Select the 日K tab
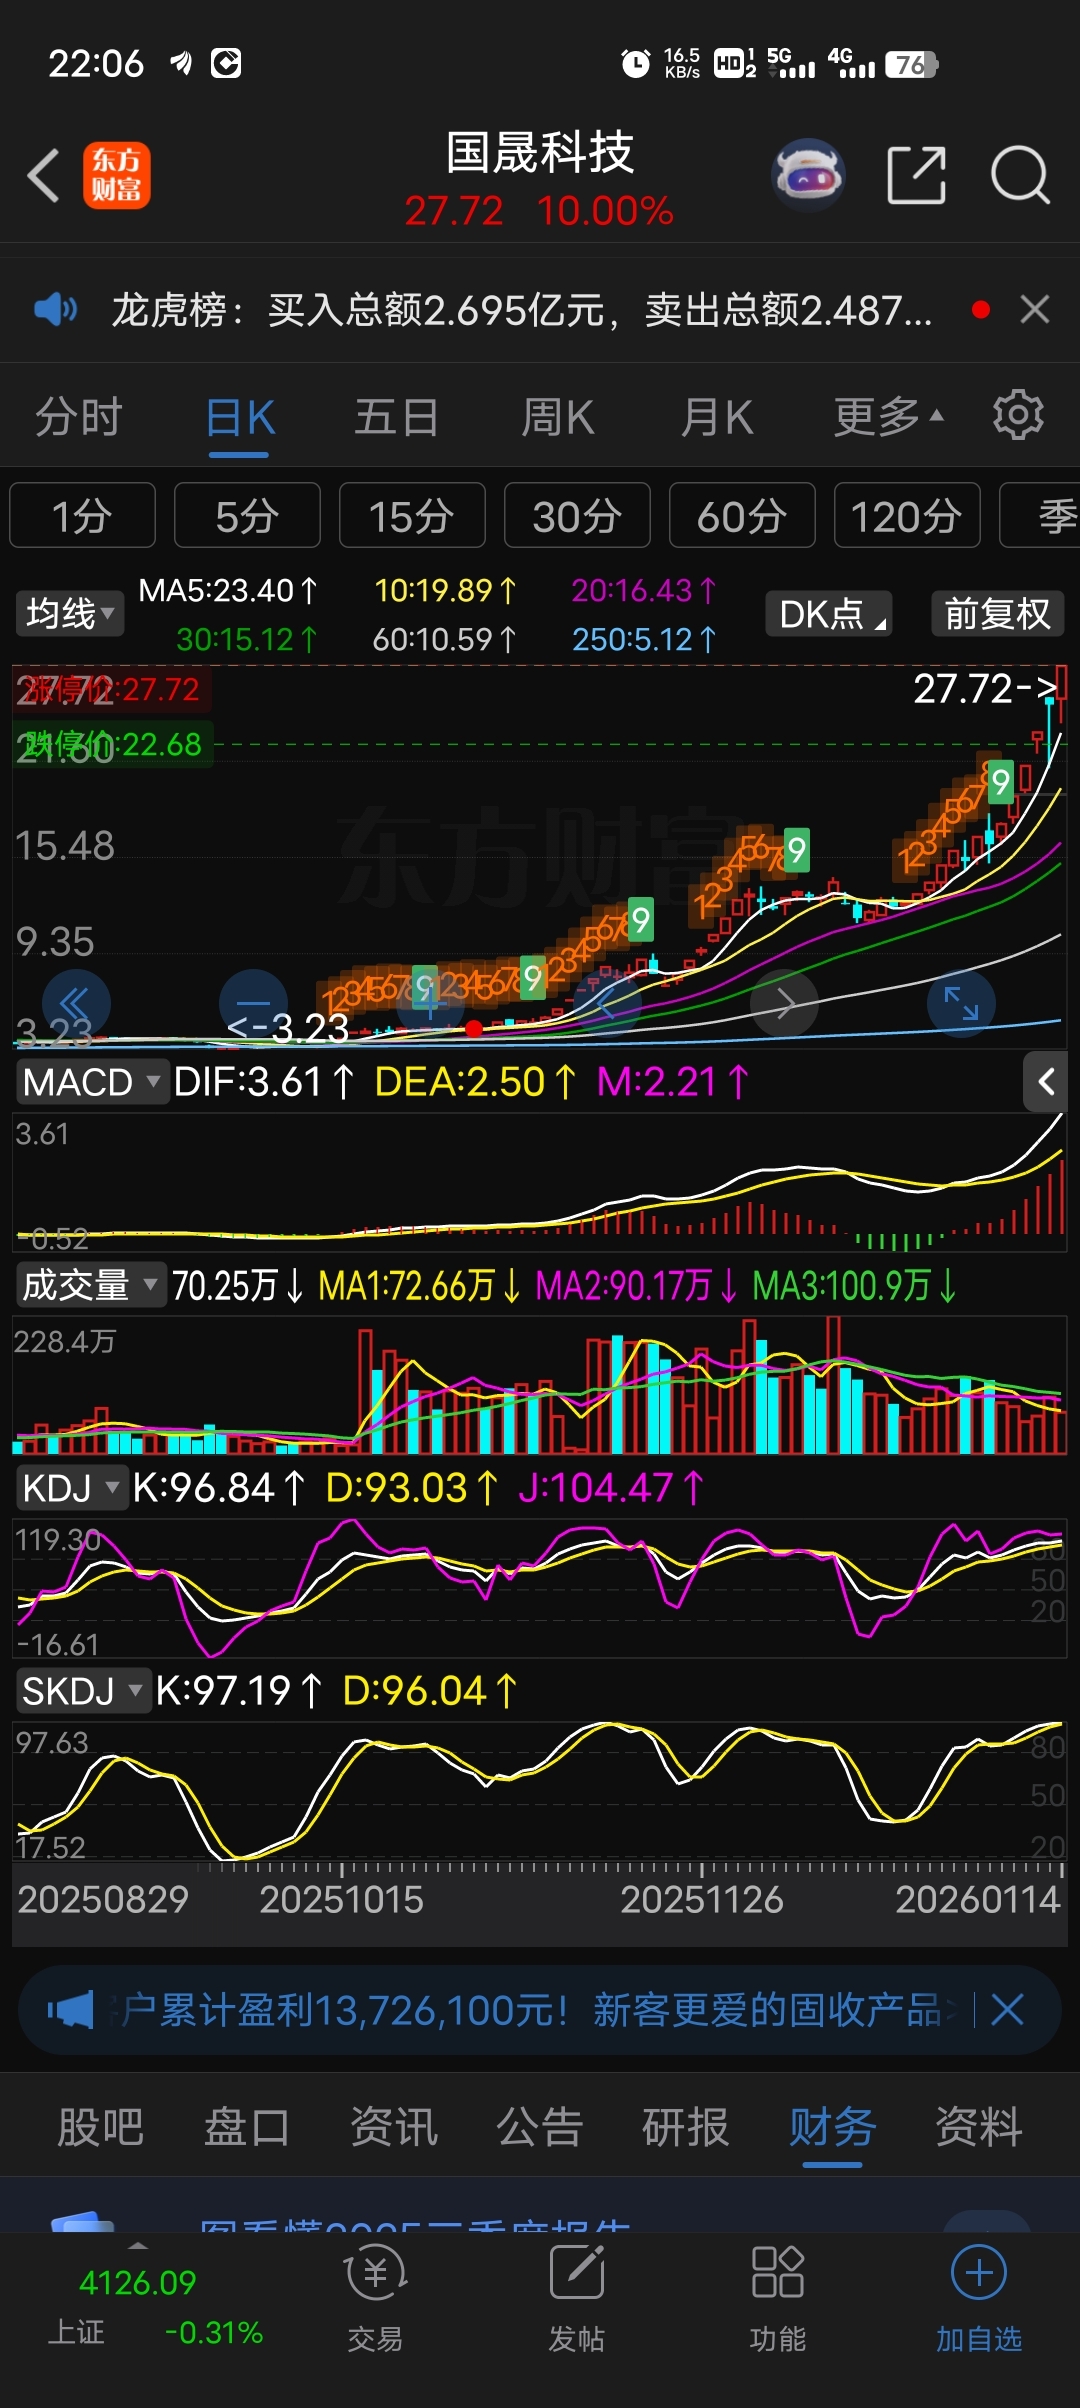Screen dimensions: 1080x2408 [x=240, y=417]
